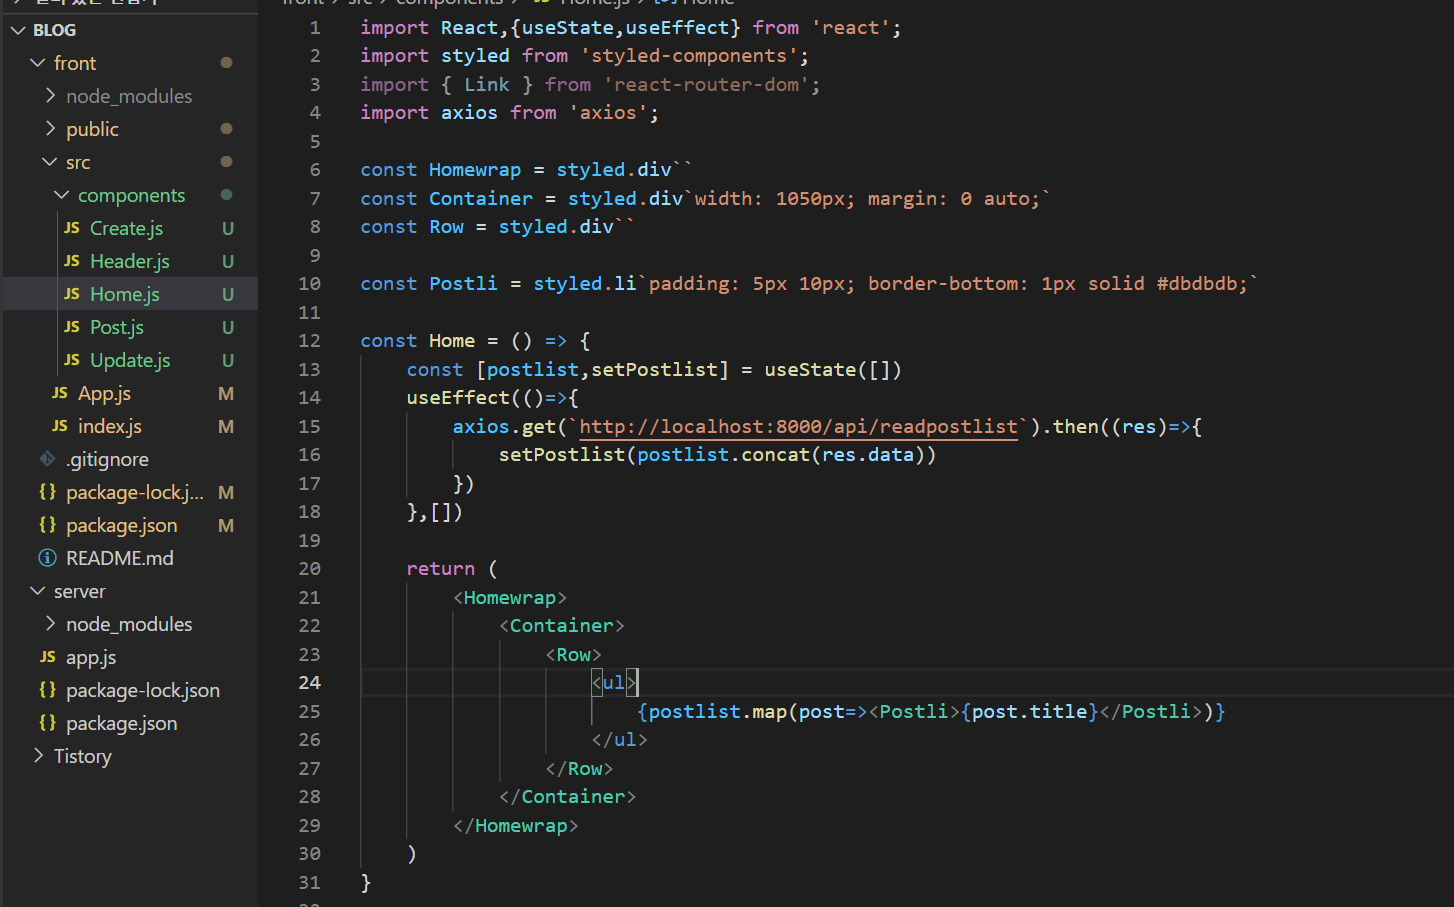The height and width of the screenshot is (907, 1454).
Task: Select the Tistory folder label
Action: tap(83, 756)
